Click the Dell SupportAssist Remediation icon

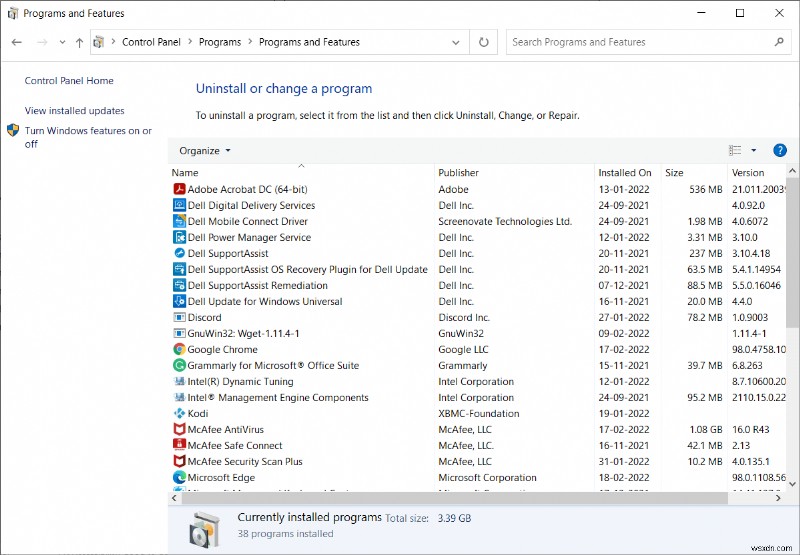[179, 285]
